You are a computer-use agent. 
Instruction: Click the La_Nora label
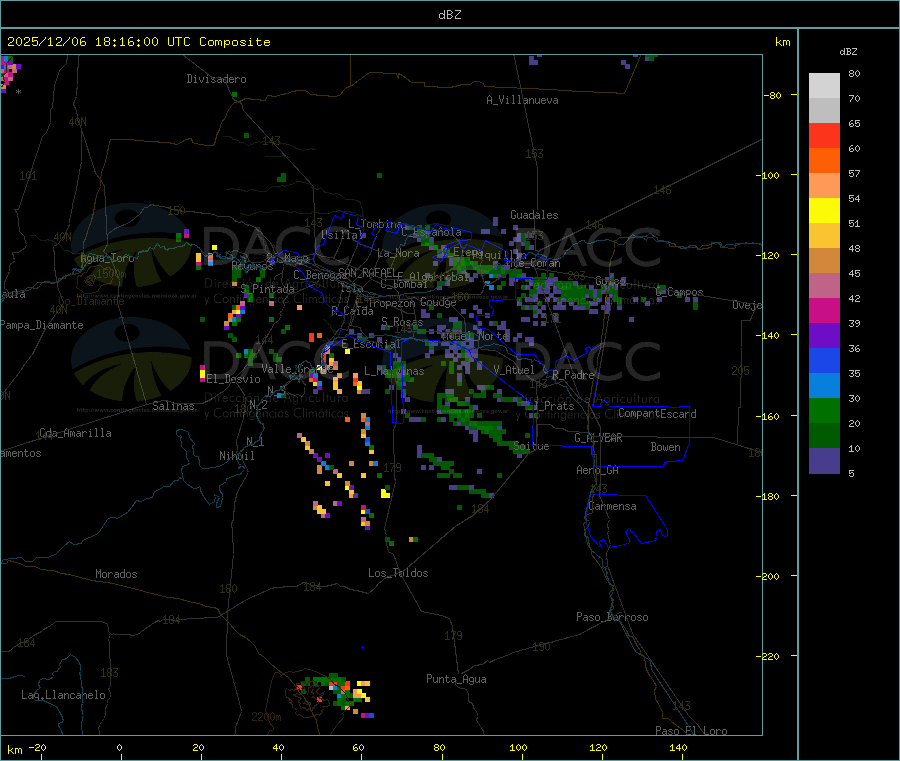(x=398, y=253)
